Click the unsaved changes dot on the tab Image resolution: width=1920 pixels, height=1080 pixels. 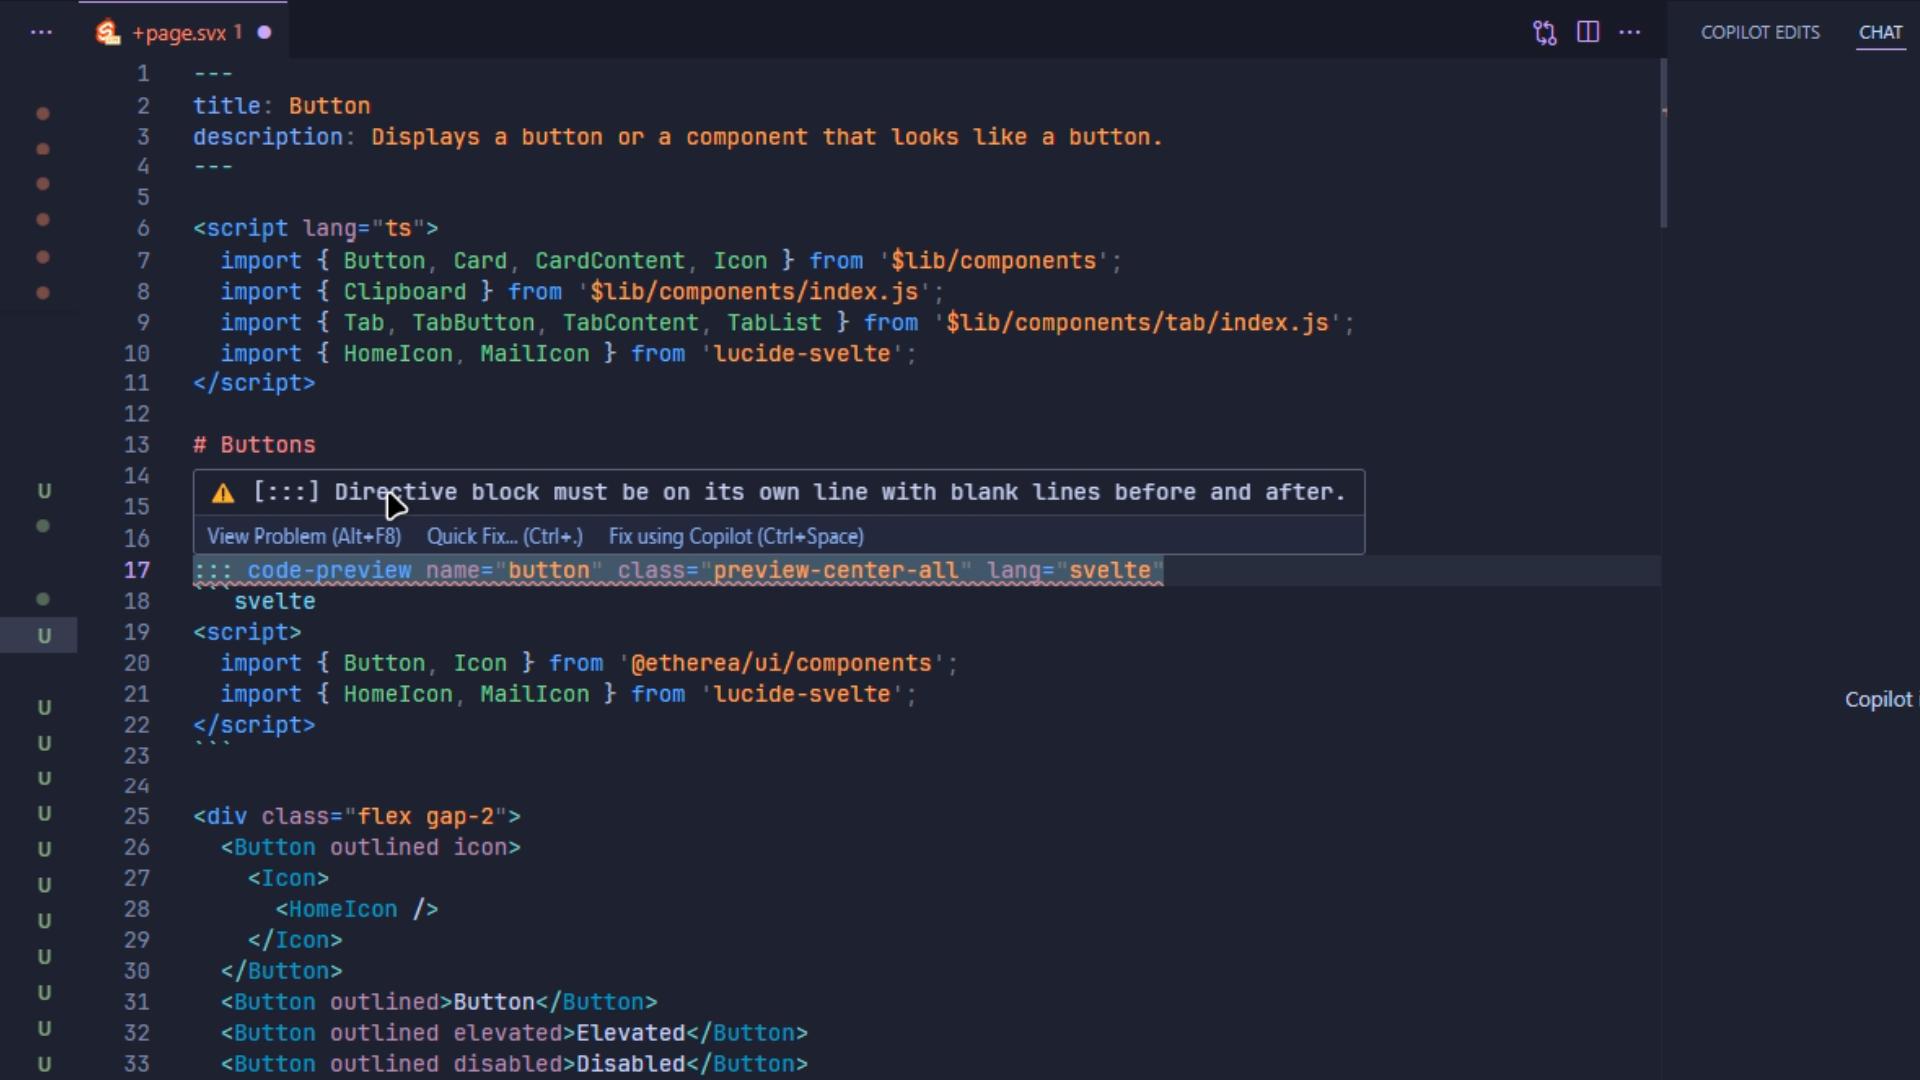(x=263, y=32)
